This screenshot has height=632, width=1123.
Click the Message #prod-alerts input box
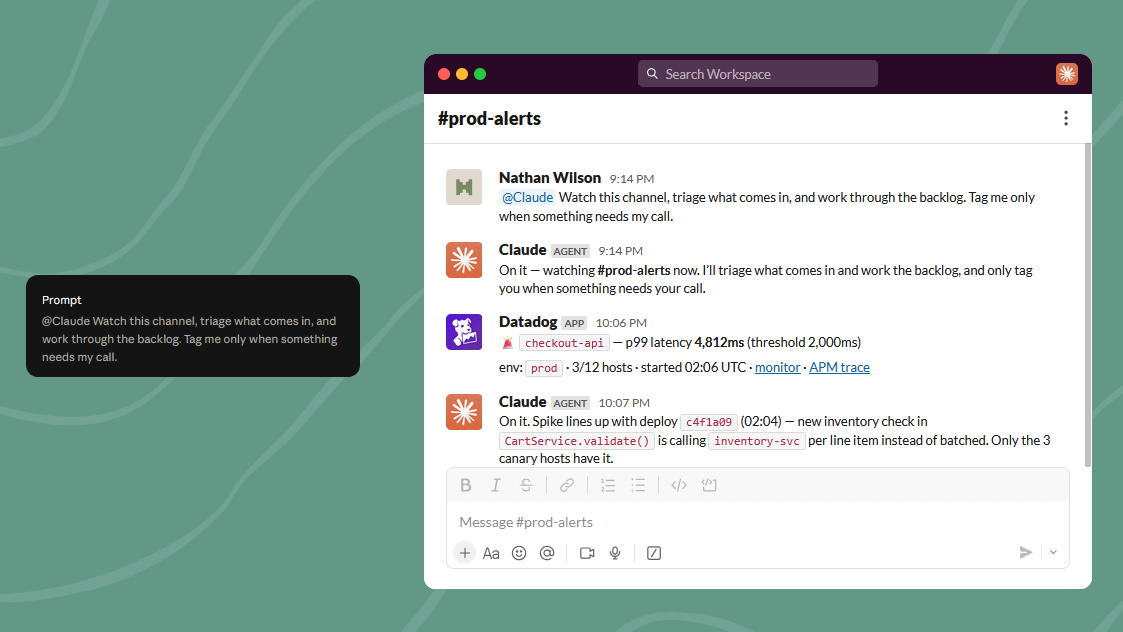point(758,522)
